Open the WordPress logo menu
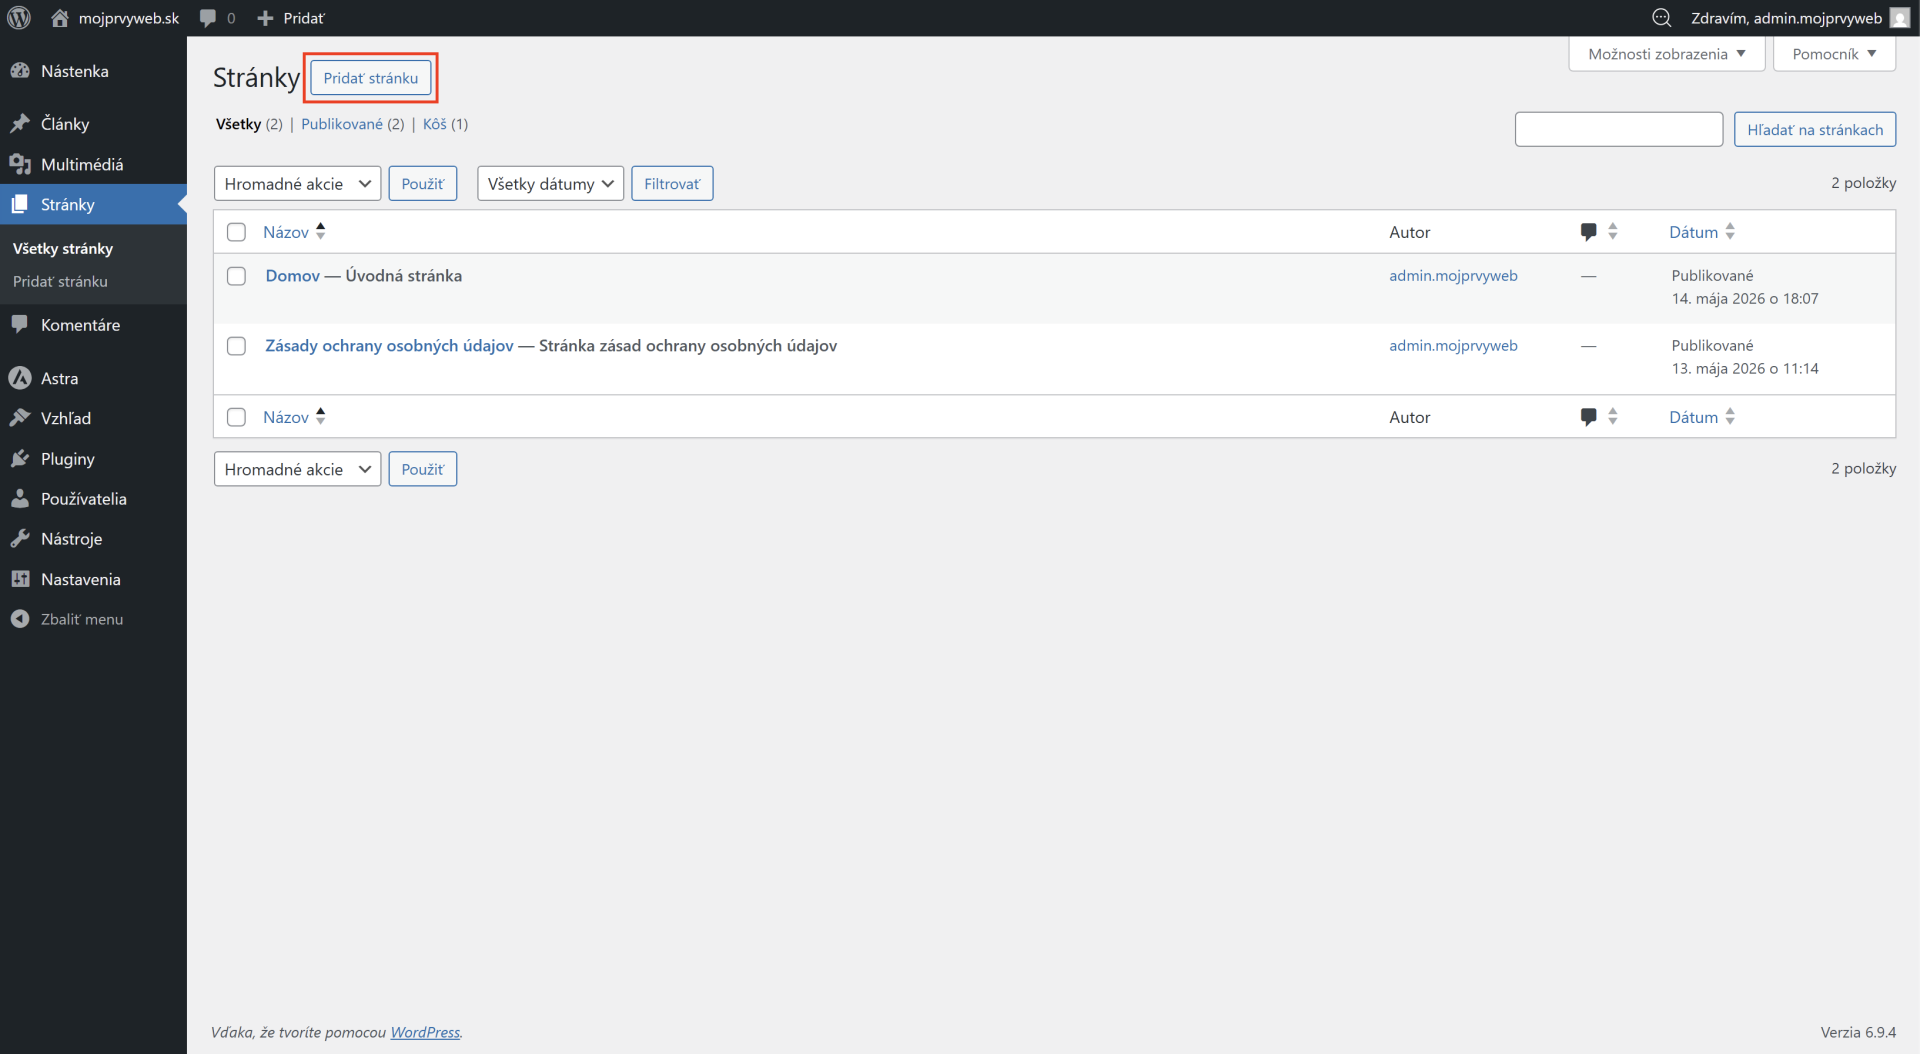Screen dimensions: 1920x1054 19,18
